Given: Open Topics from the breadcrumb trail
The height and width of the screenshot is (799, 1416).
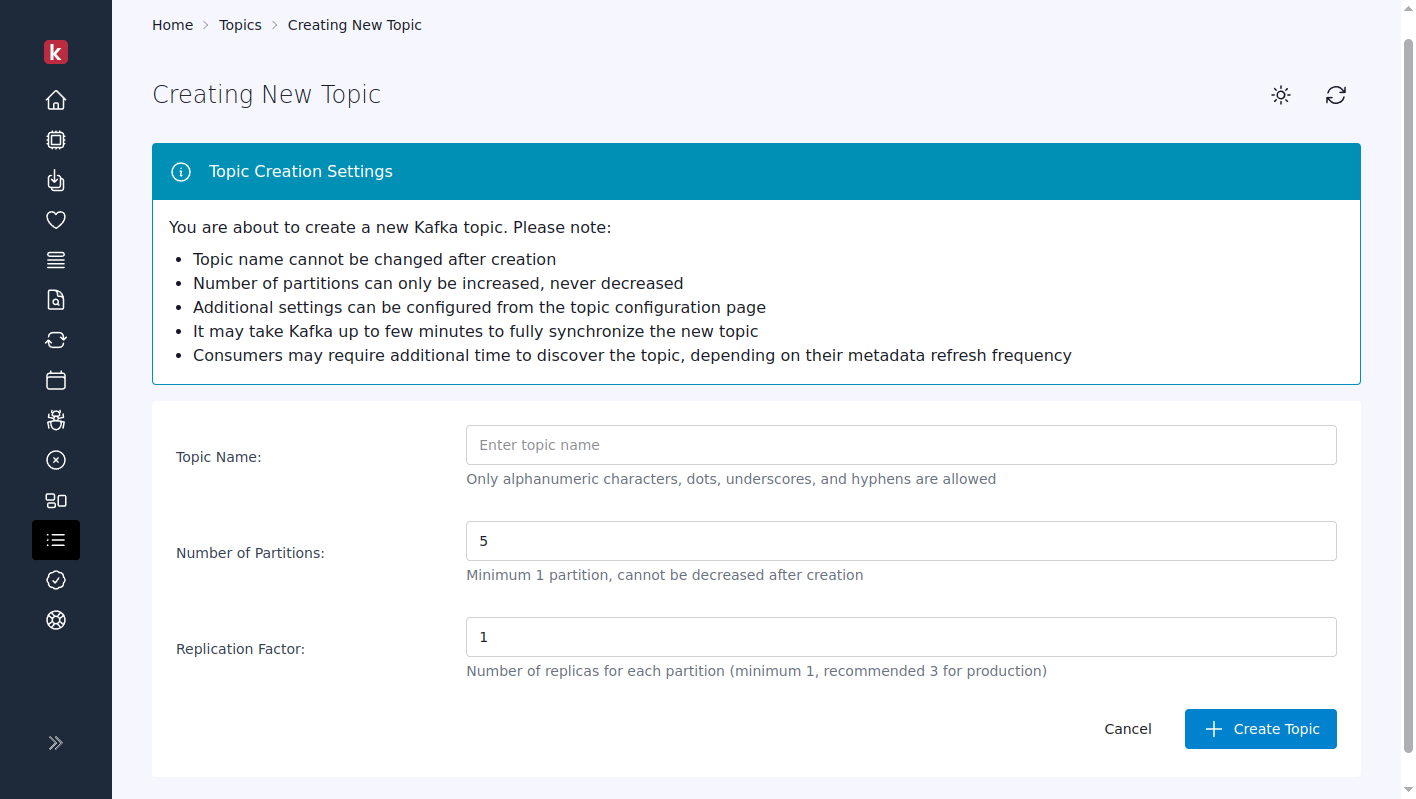Looking at the screenshot, I should click(x=240, y=24).
